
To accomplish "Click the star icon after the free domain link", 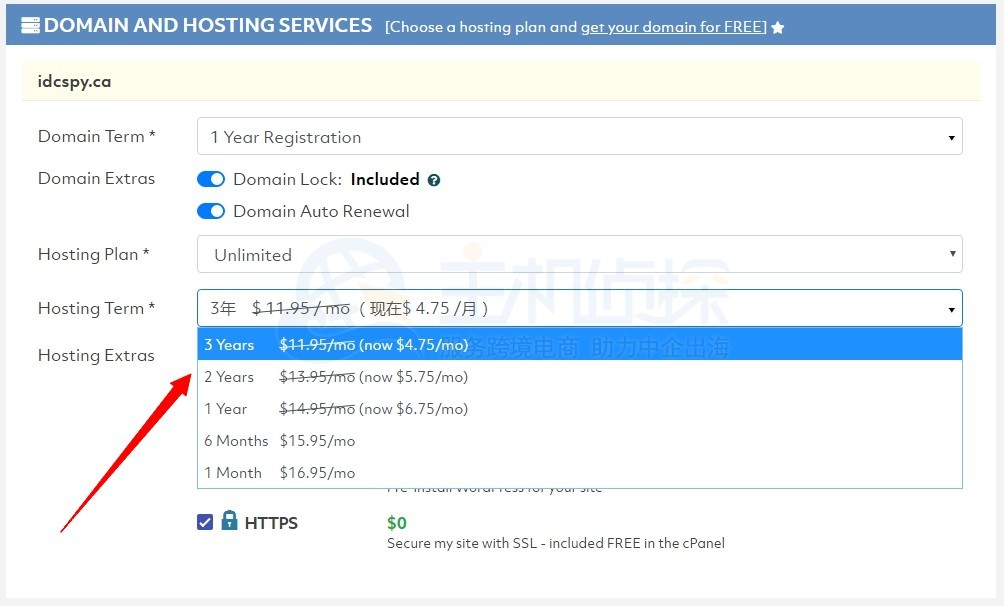I will [778, 28].
